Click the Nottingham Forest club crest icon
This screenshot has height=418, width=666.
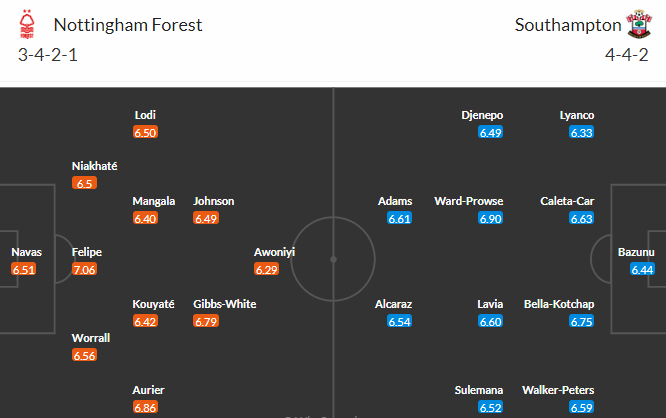coord(27,24)
